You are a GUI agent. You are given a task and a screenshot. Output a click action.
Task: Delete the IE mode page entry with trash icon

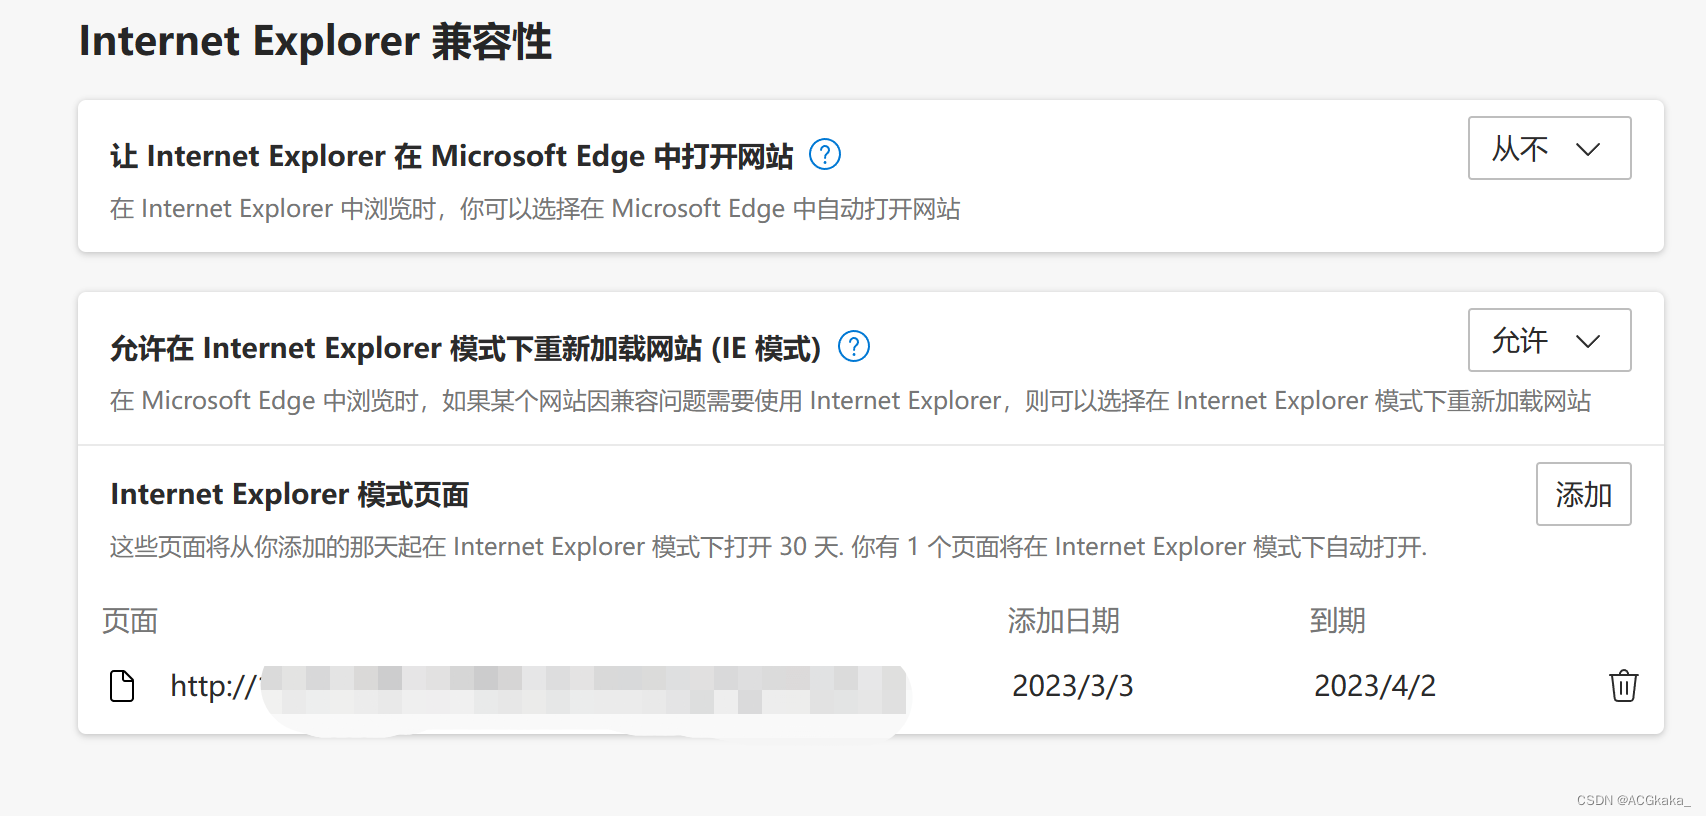(1623, 686)
